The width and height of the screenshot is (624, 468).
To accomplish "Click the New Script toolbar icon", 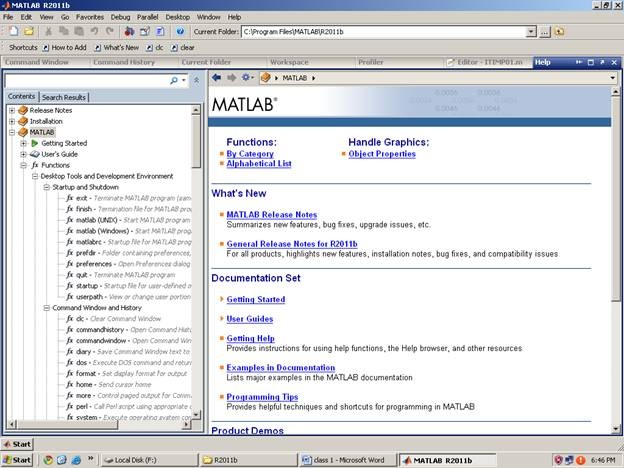I will pyautogui.click(x=14, y=31).
